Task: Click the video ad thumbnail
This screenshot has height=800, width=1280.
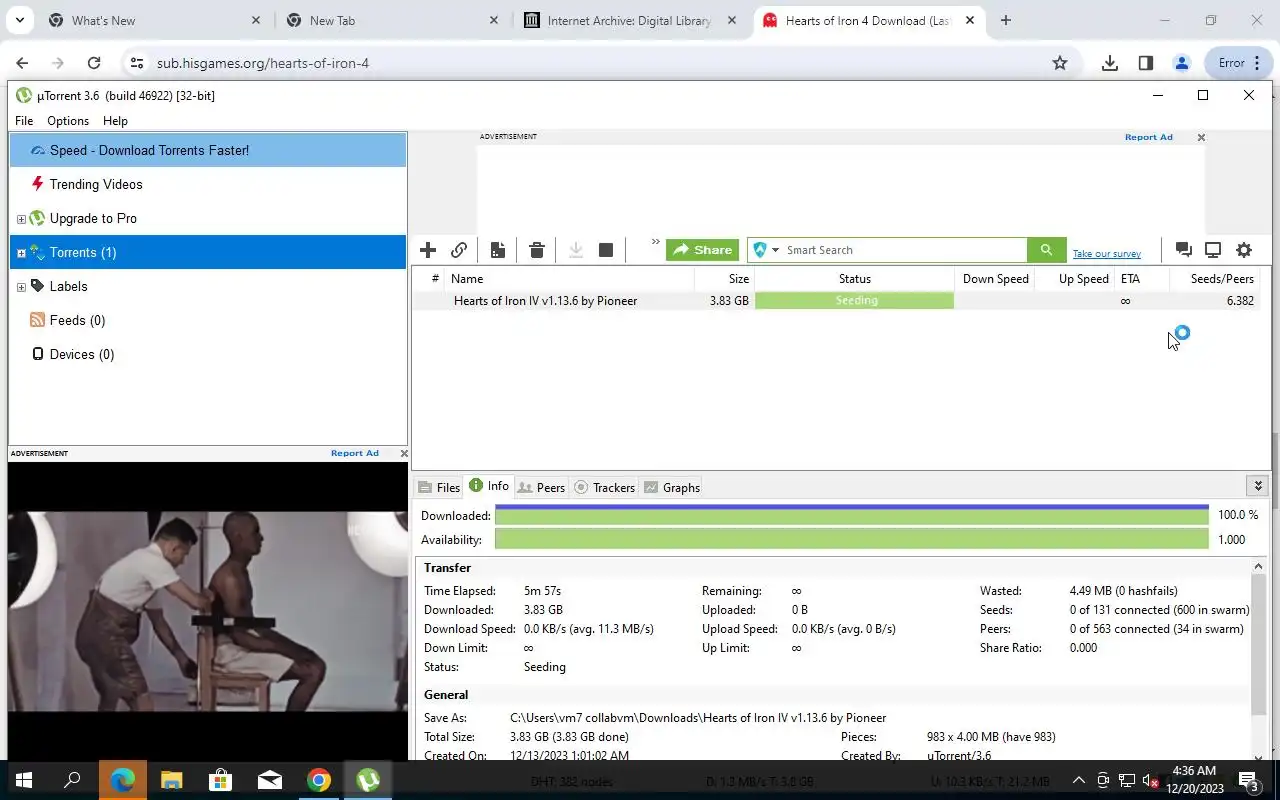Action: [208, 611]
